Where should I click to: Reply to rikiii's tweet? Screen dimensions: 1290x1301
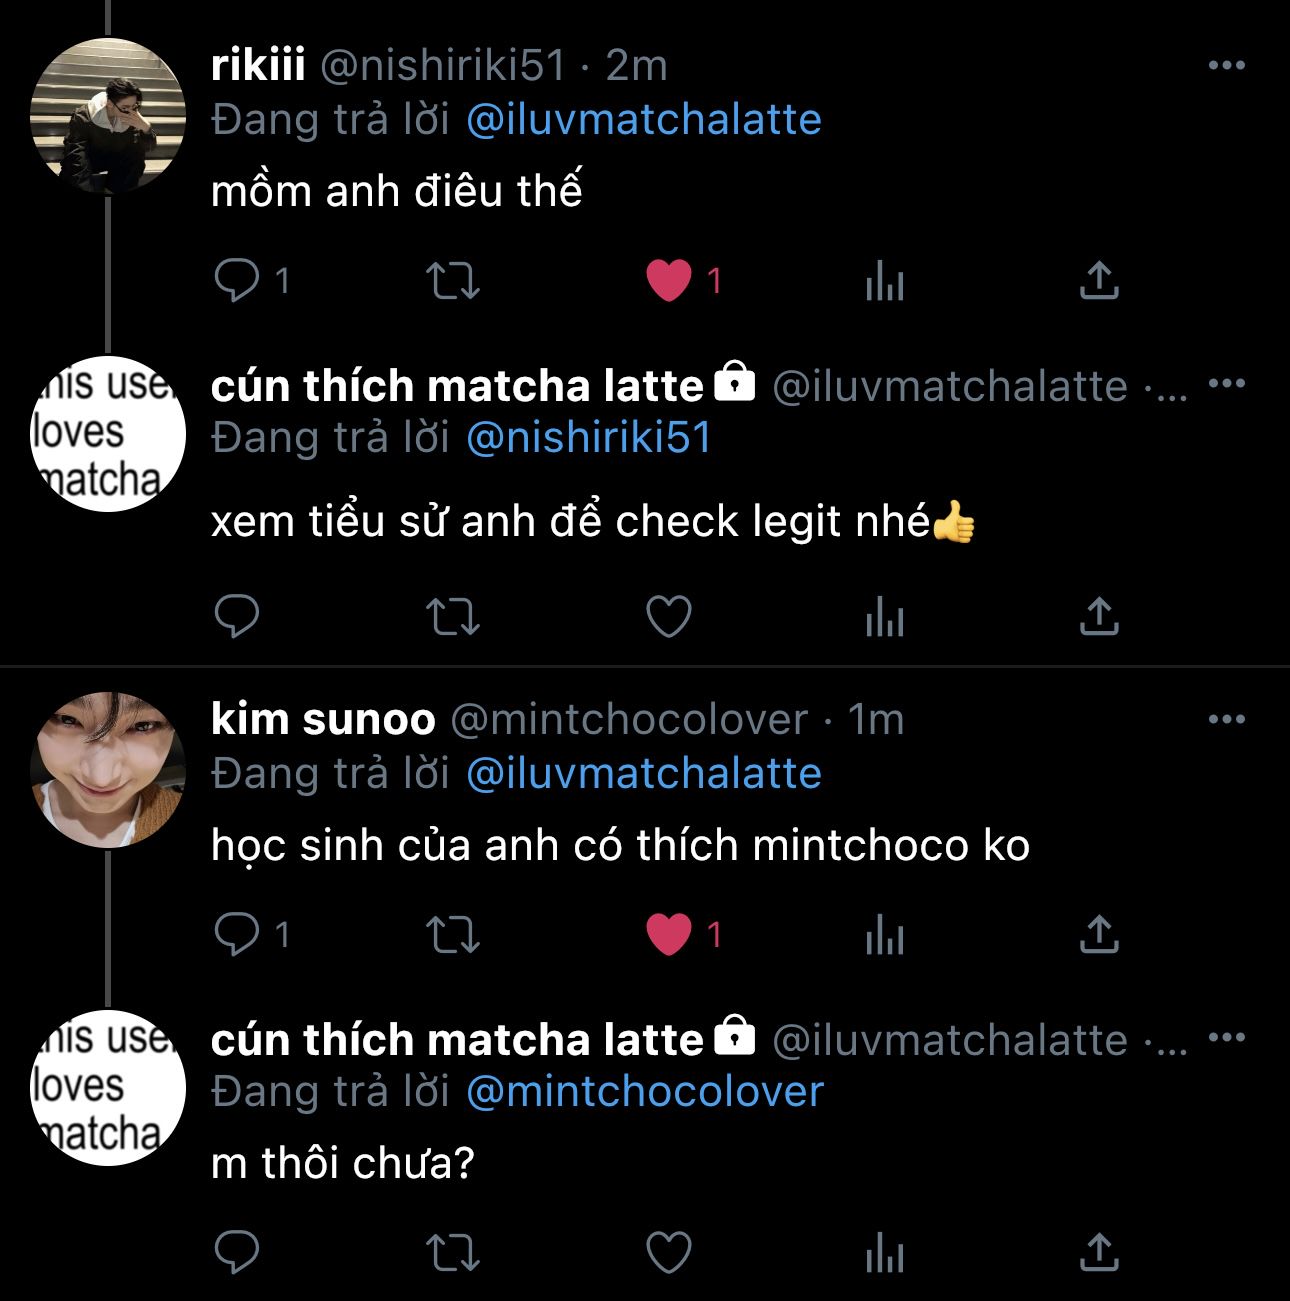[237, 281]
